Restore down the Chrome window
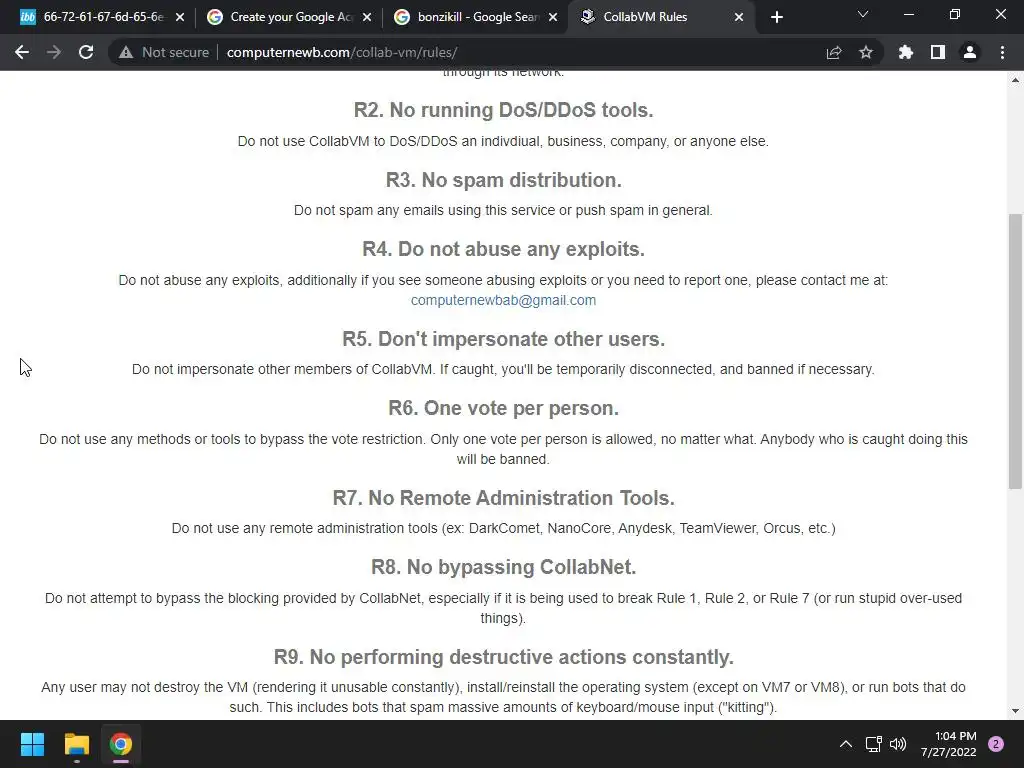The image size is (1024, 768). [x=955, y=14]
